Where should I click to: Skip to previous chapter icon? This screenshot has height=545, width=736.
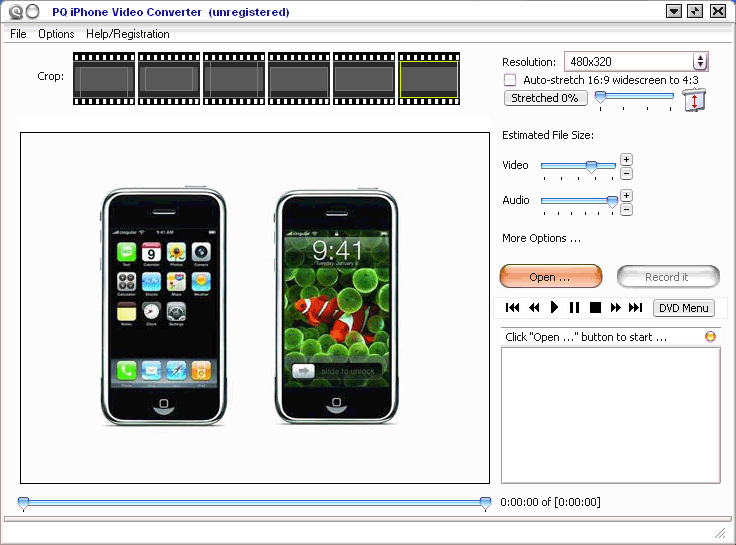pyautogui.click(x=513, y=308)
